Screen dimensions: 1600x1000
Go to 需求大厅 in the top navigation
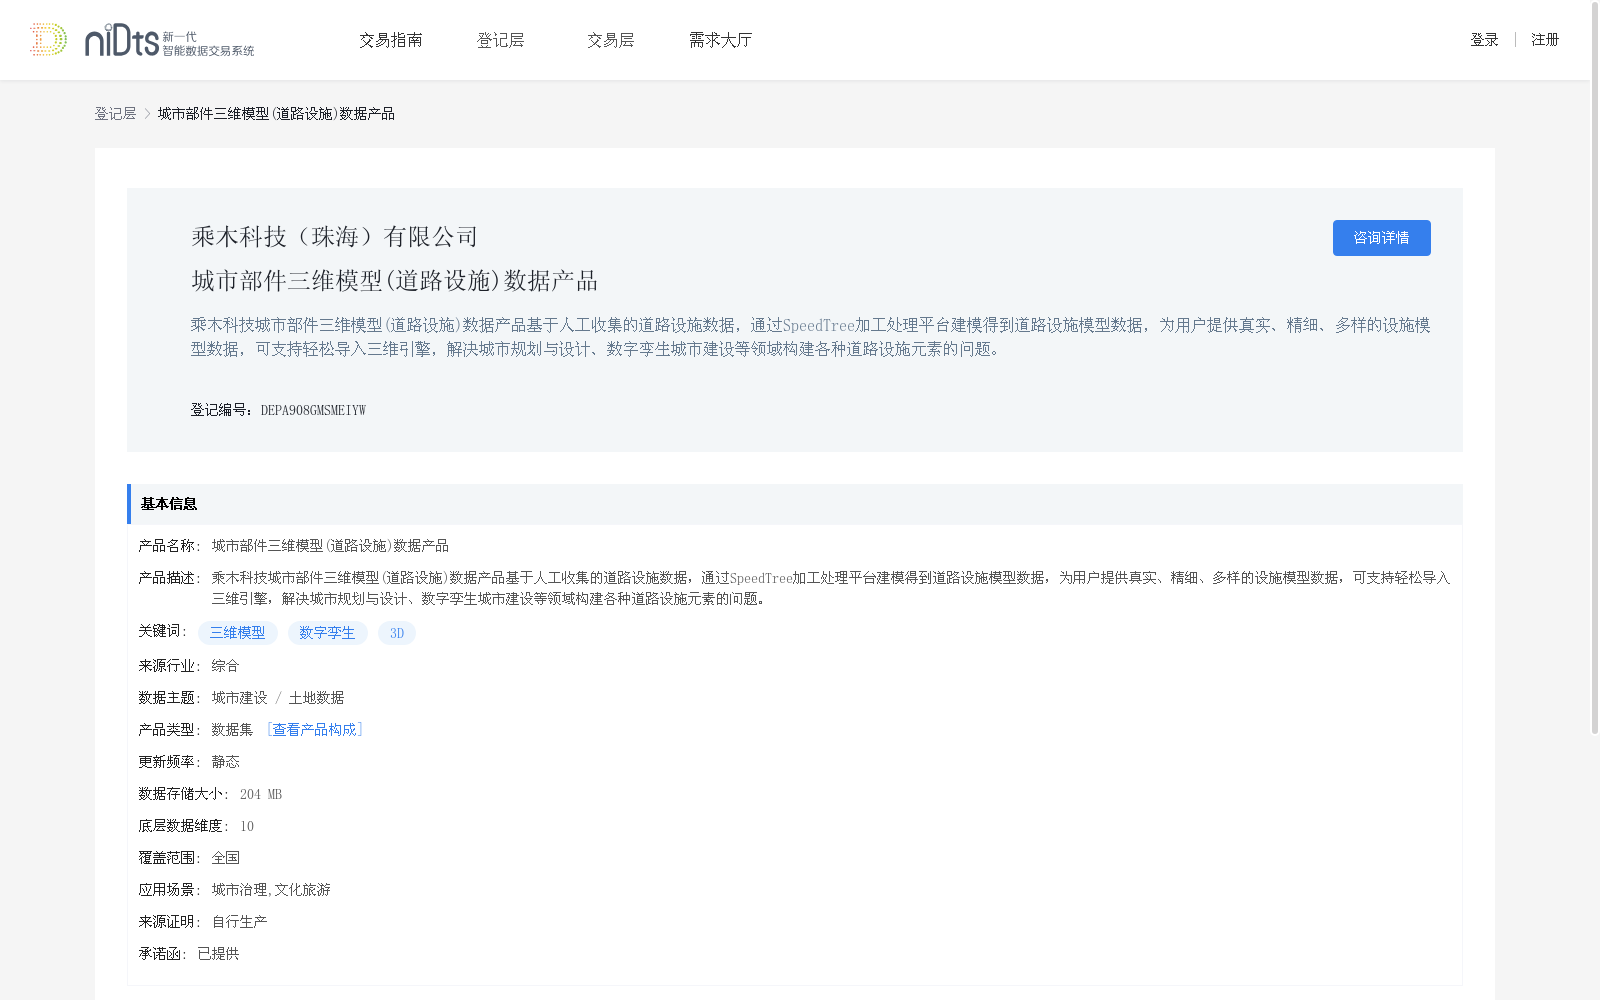720,40
